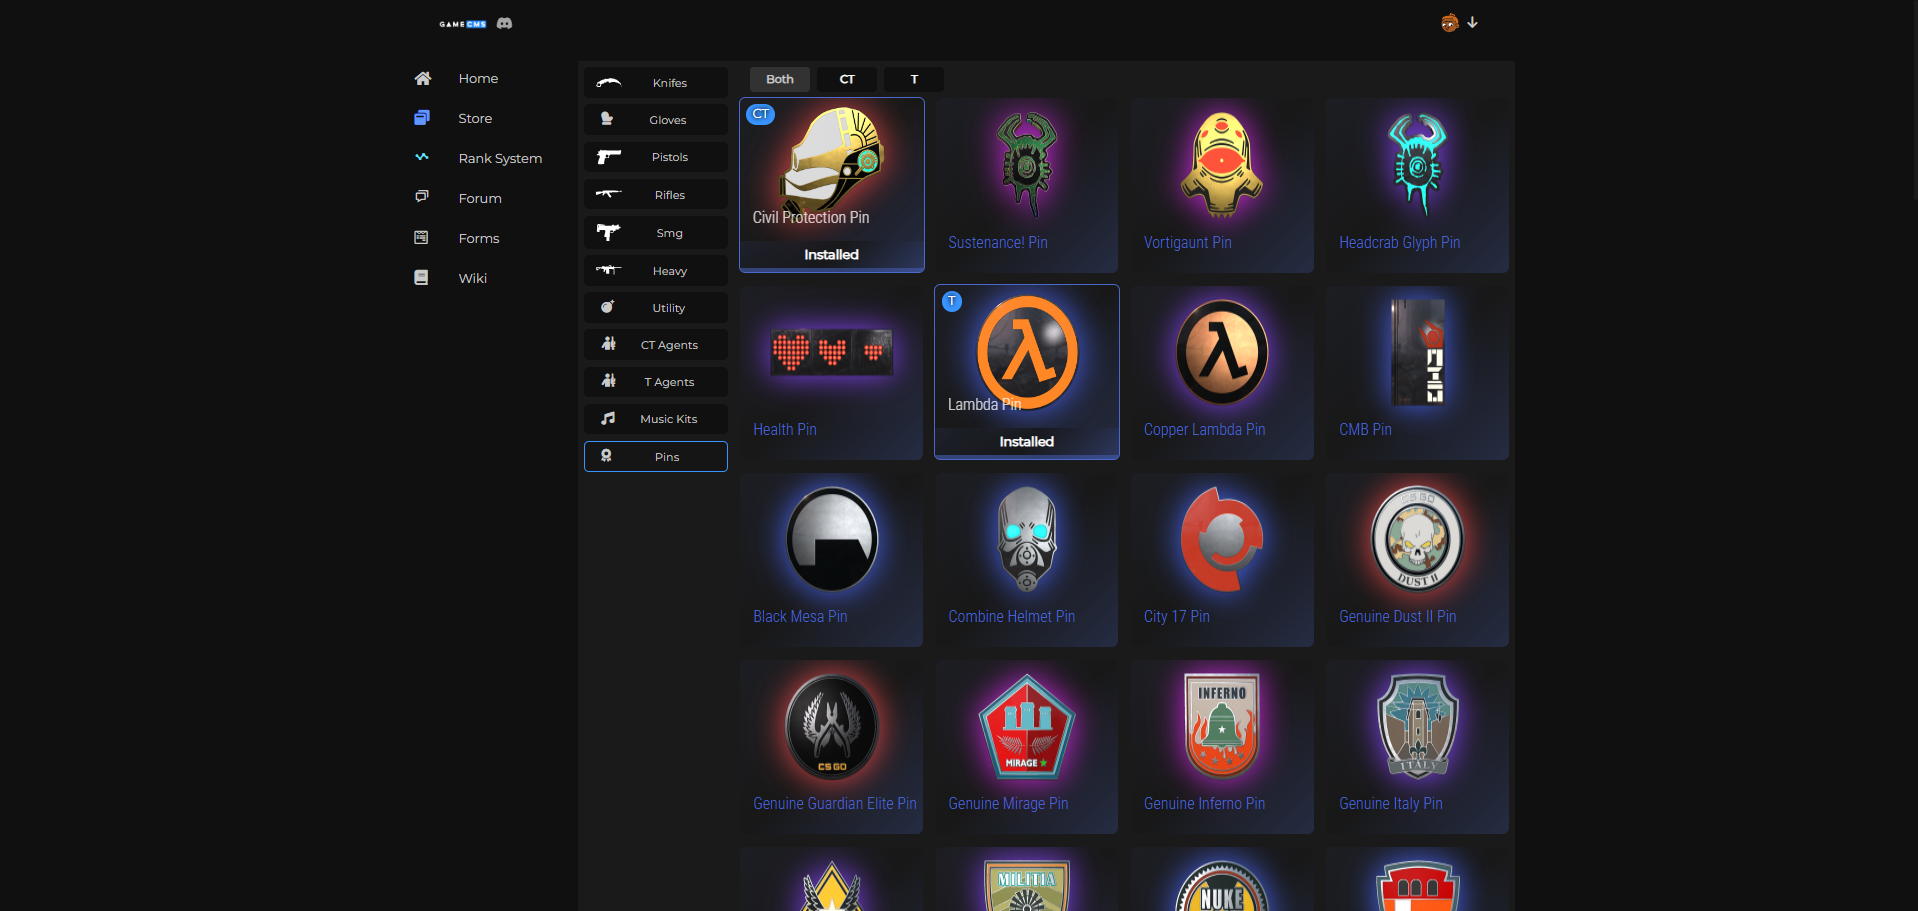
Task: Choose the Genuine Guardian Elite Pin
Action: click(832, 746)
